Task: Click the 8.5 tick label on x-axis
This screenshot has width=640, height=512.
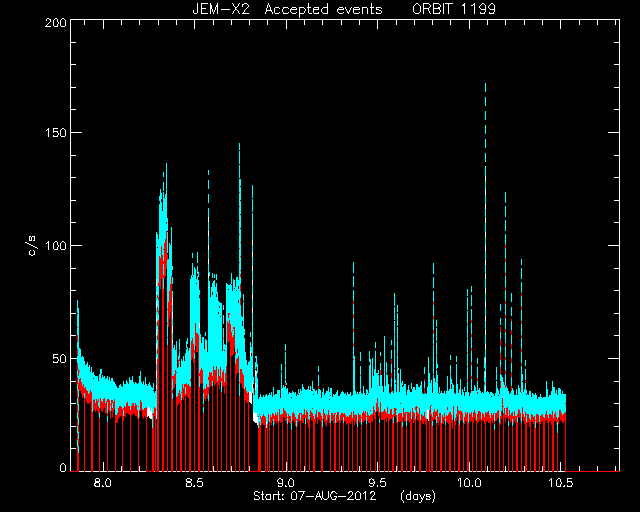Action: point(194,483)
